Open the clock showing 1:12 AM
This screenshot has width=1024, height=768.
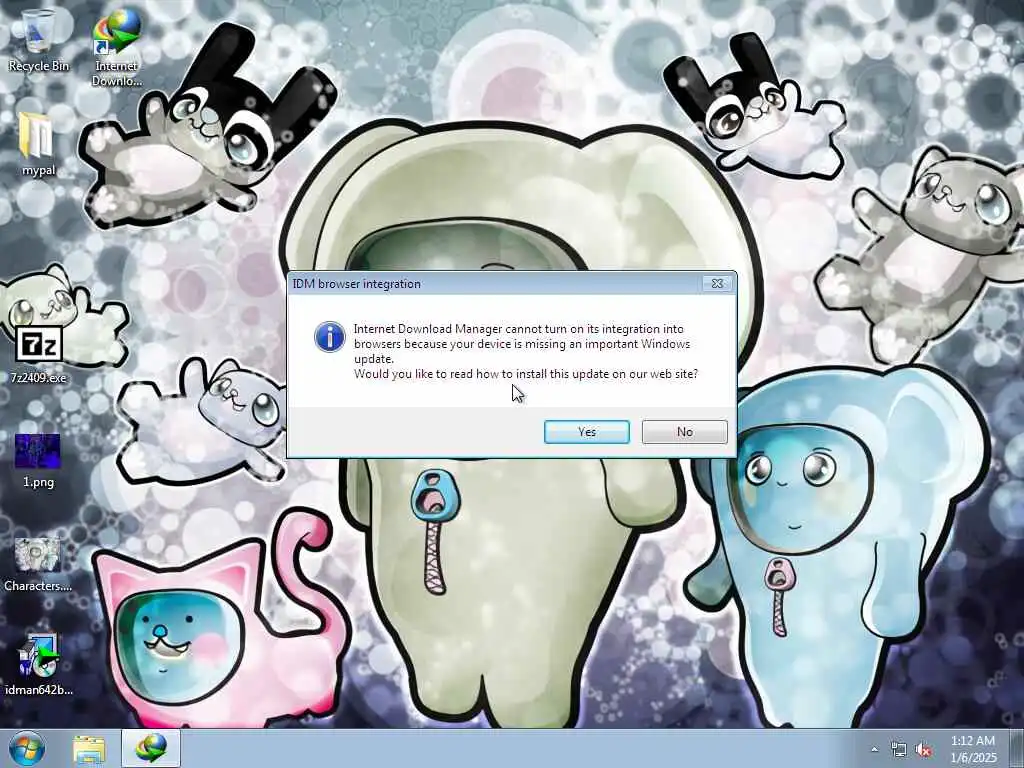(973, 749)
